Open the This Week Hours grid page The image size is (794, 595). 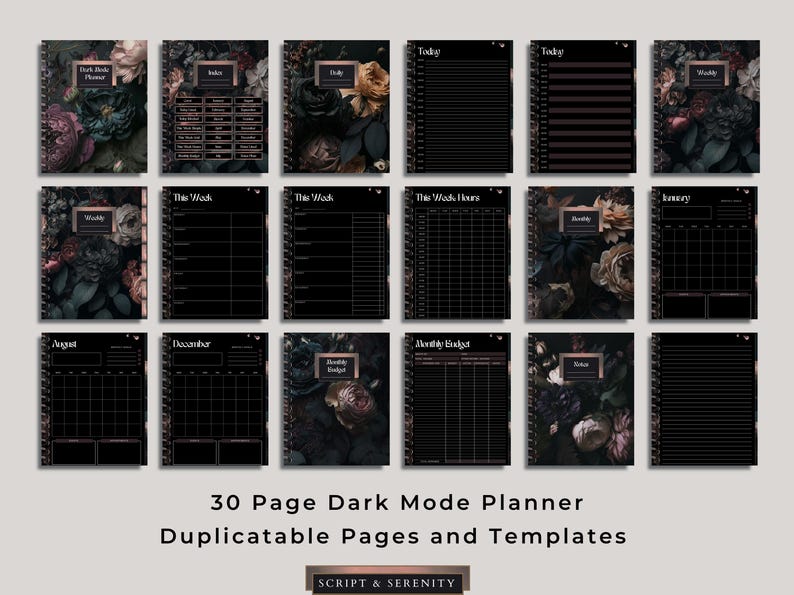(x=457, y=253)
